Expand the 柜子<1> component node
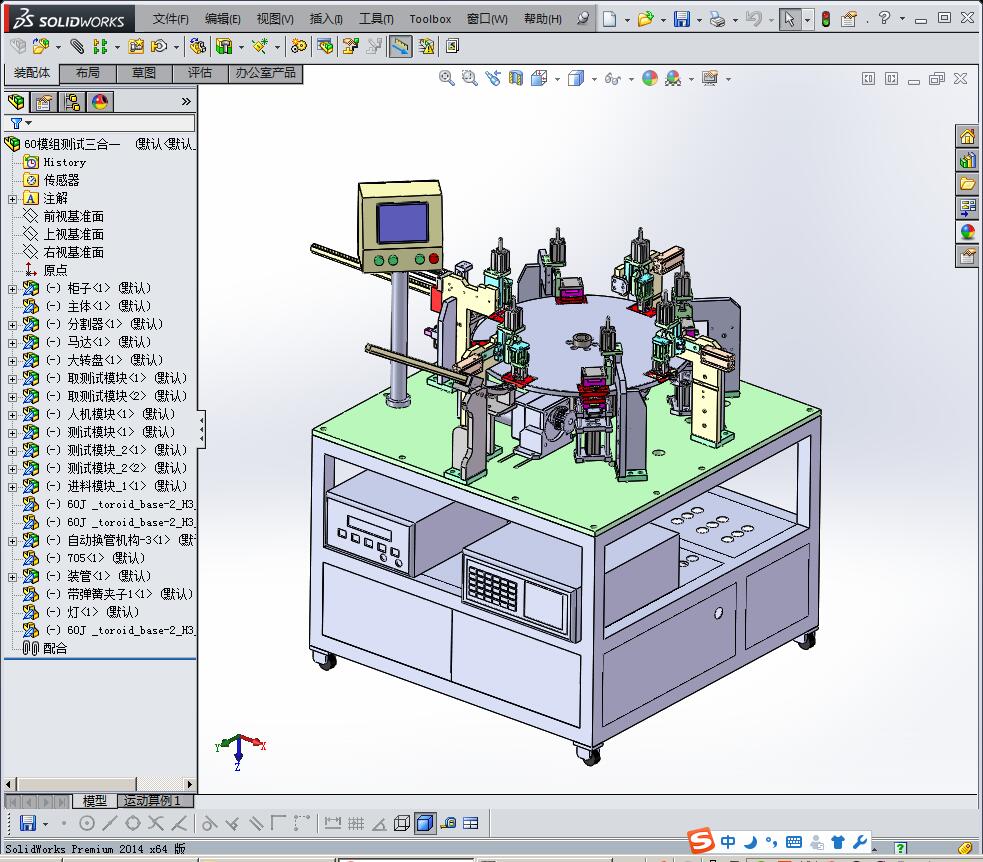 tap(13, 288)
